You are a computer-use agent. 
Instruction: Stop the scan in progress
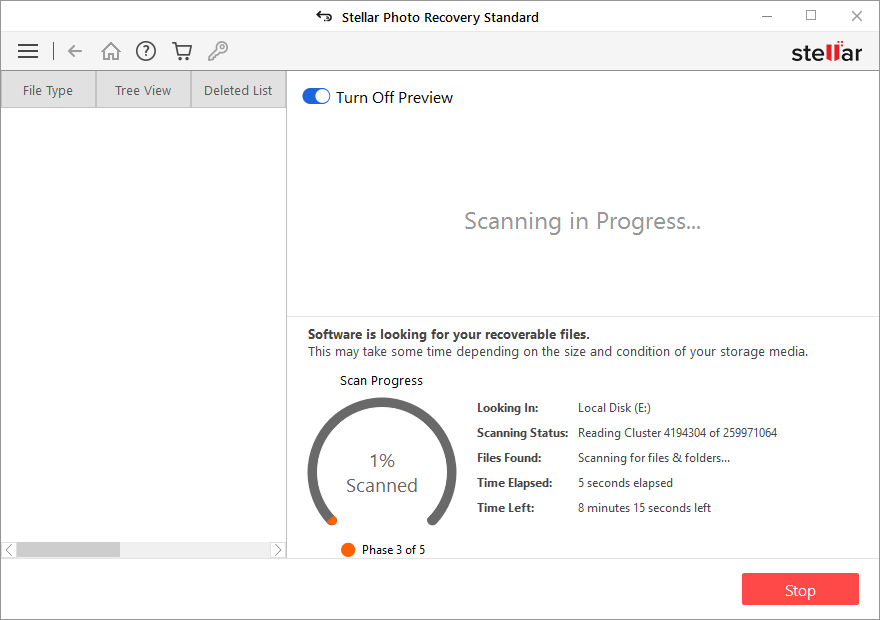[800, 589]
